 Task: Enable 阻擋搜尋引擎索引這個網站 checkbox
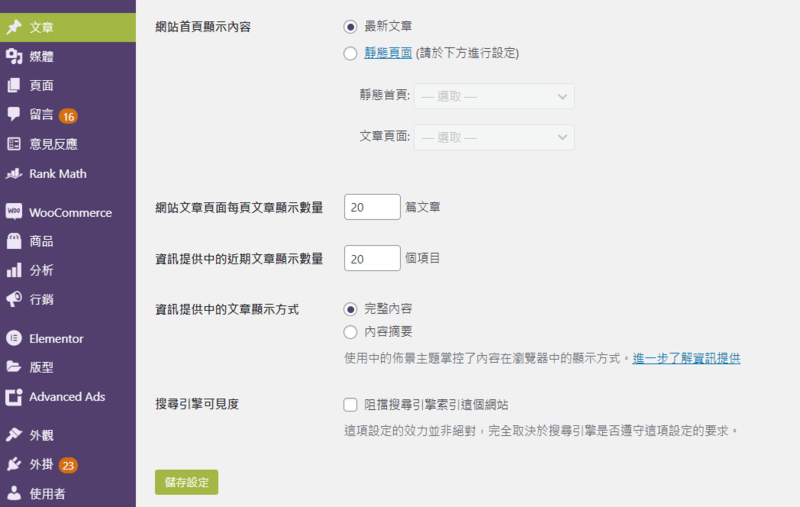point(350,405)
